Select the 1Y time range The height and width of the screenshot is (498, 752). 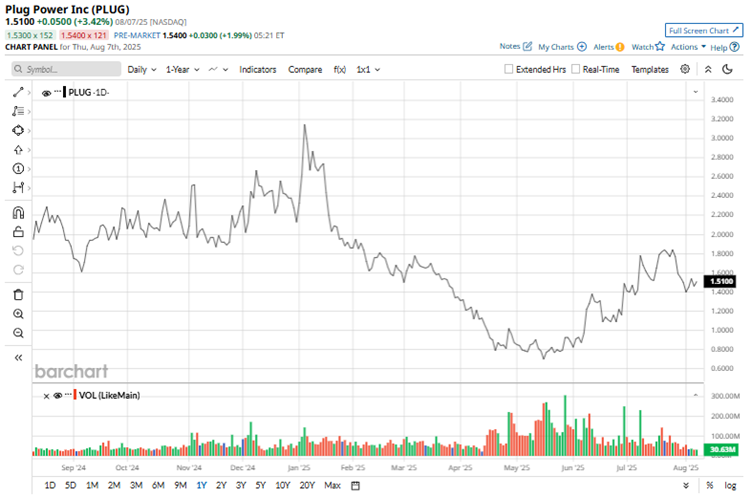coord(201,486)
